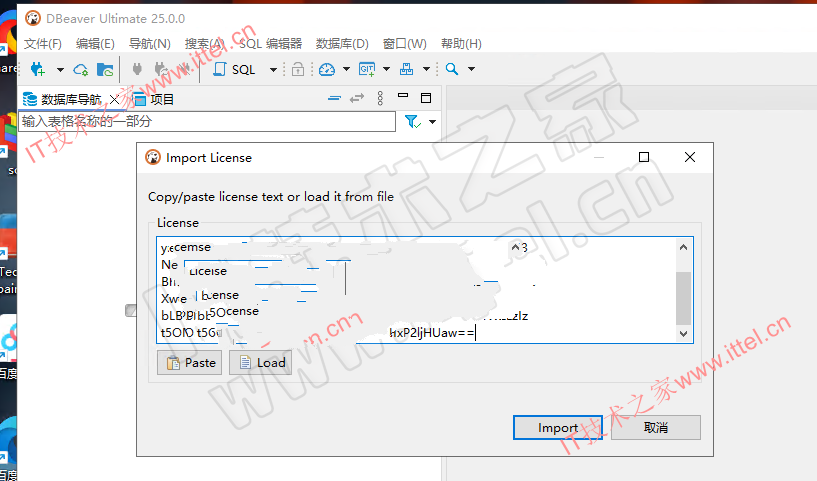Screen dimensions: 817x481
Task: Open the cloud explorer toolbar icon
Action: (81, 69)
